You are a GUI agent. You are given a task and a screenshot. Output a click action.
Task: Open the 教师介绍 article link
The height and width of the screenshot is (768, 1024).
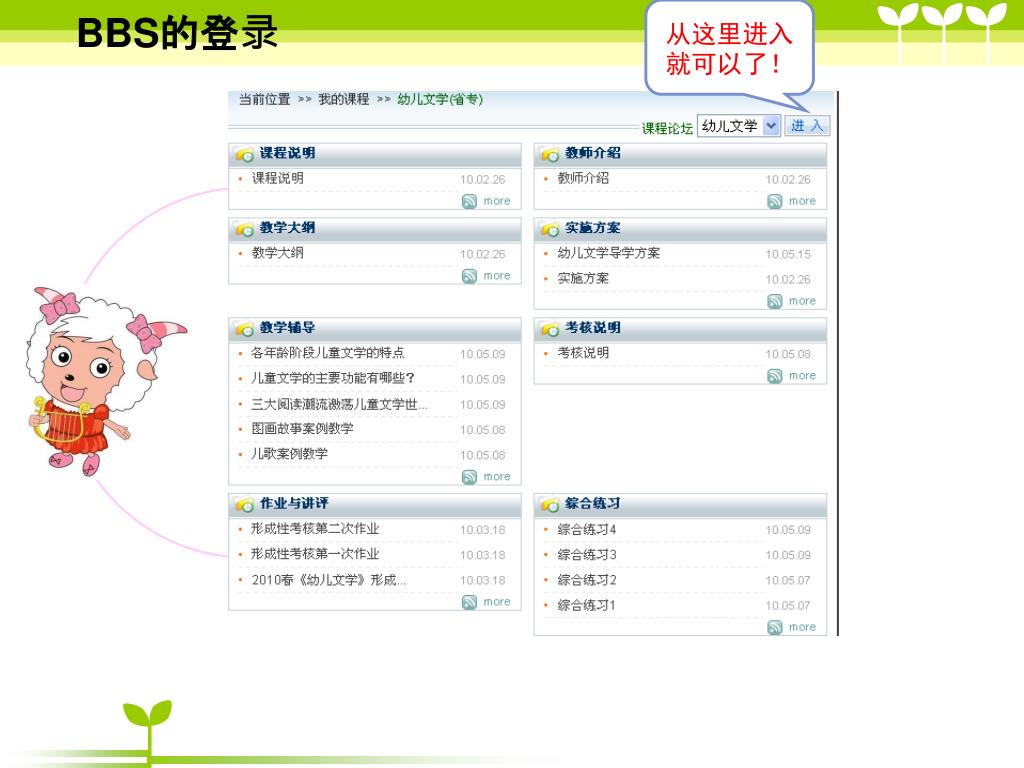[583, 178]
